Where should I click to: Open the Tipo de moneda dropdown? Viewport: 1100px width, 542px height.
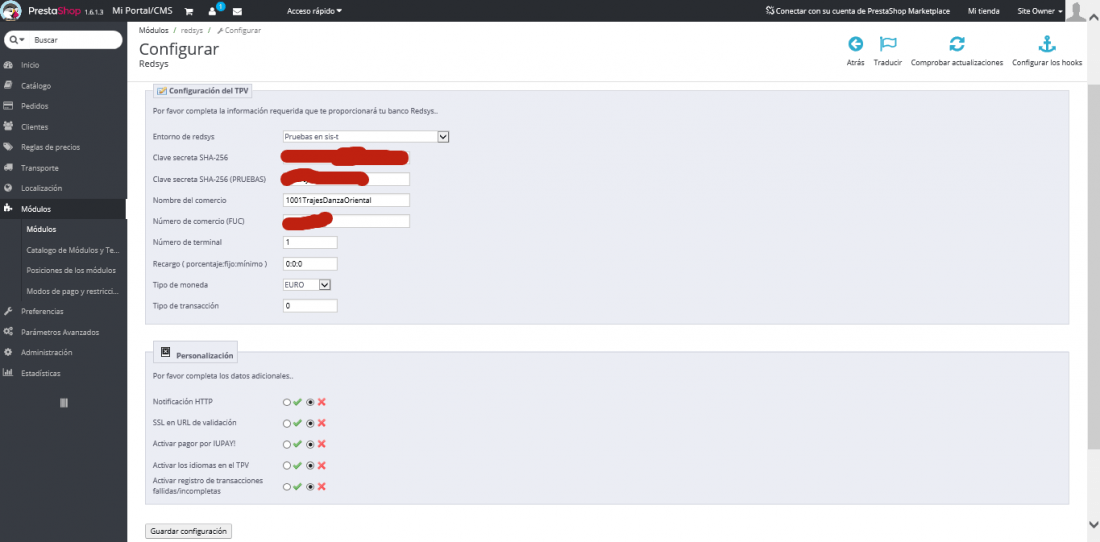(x=307, y=285)
